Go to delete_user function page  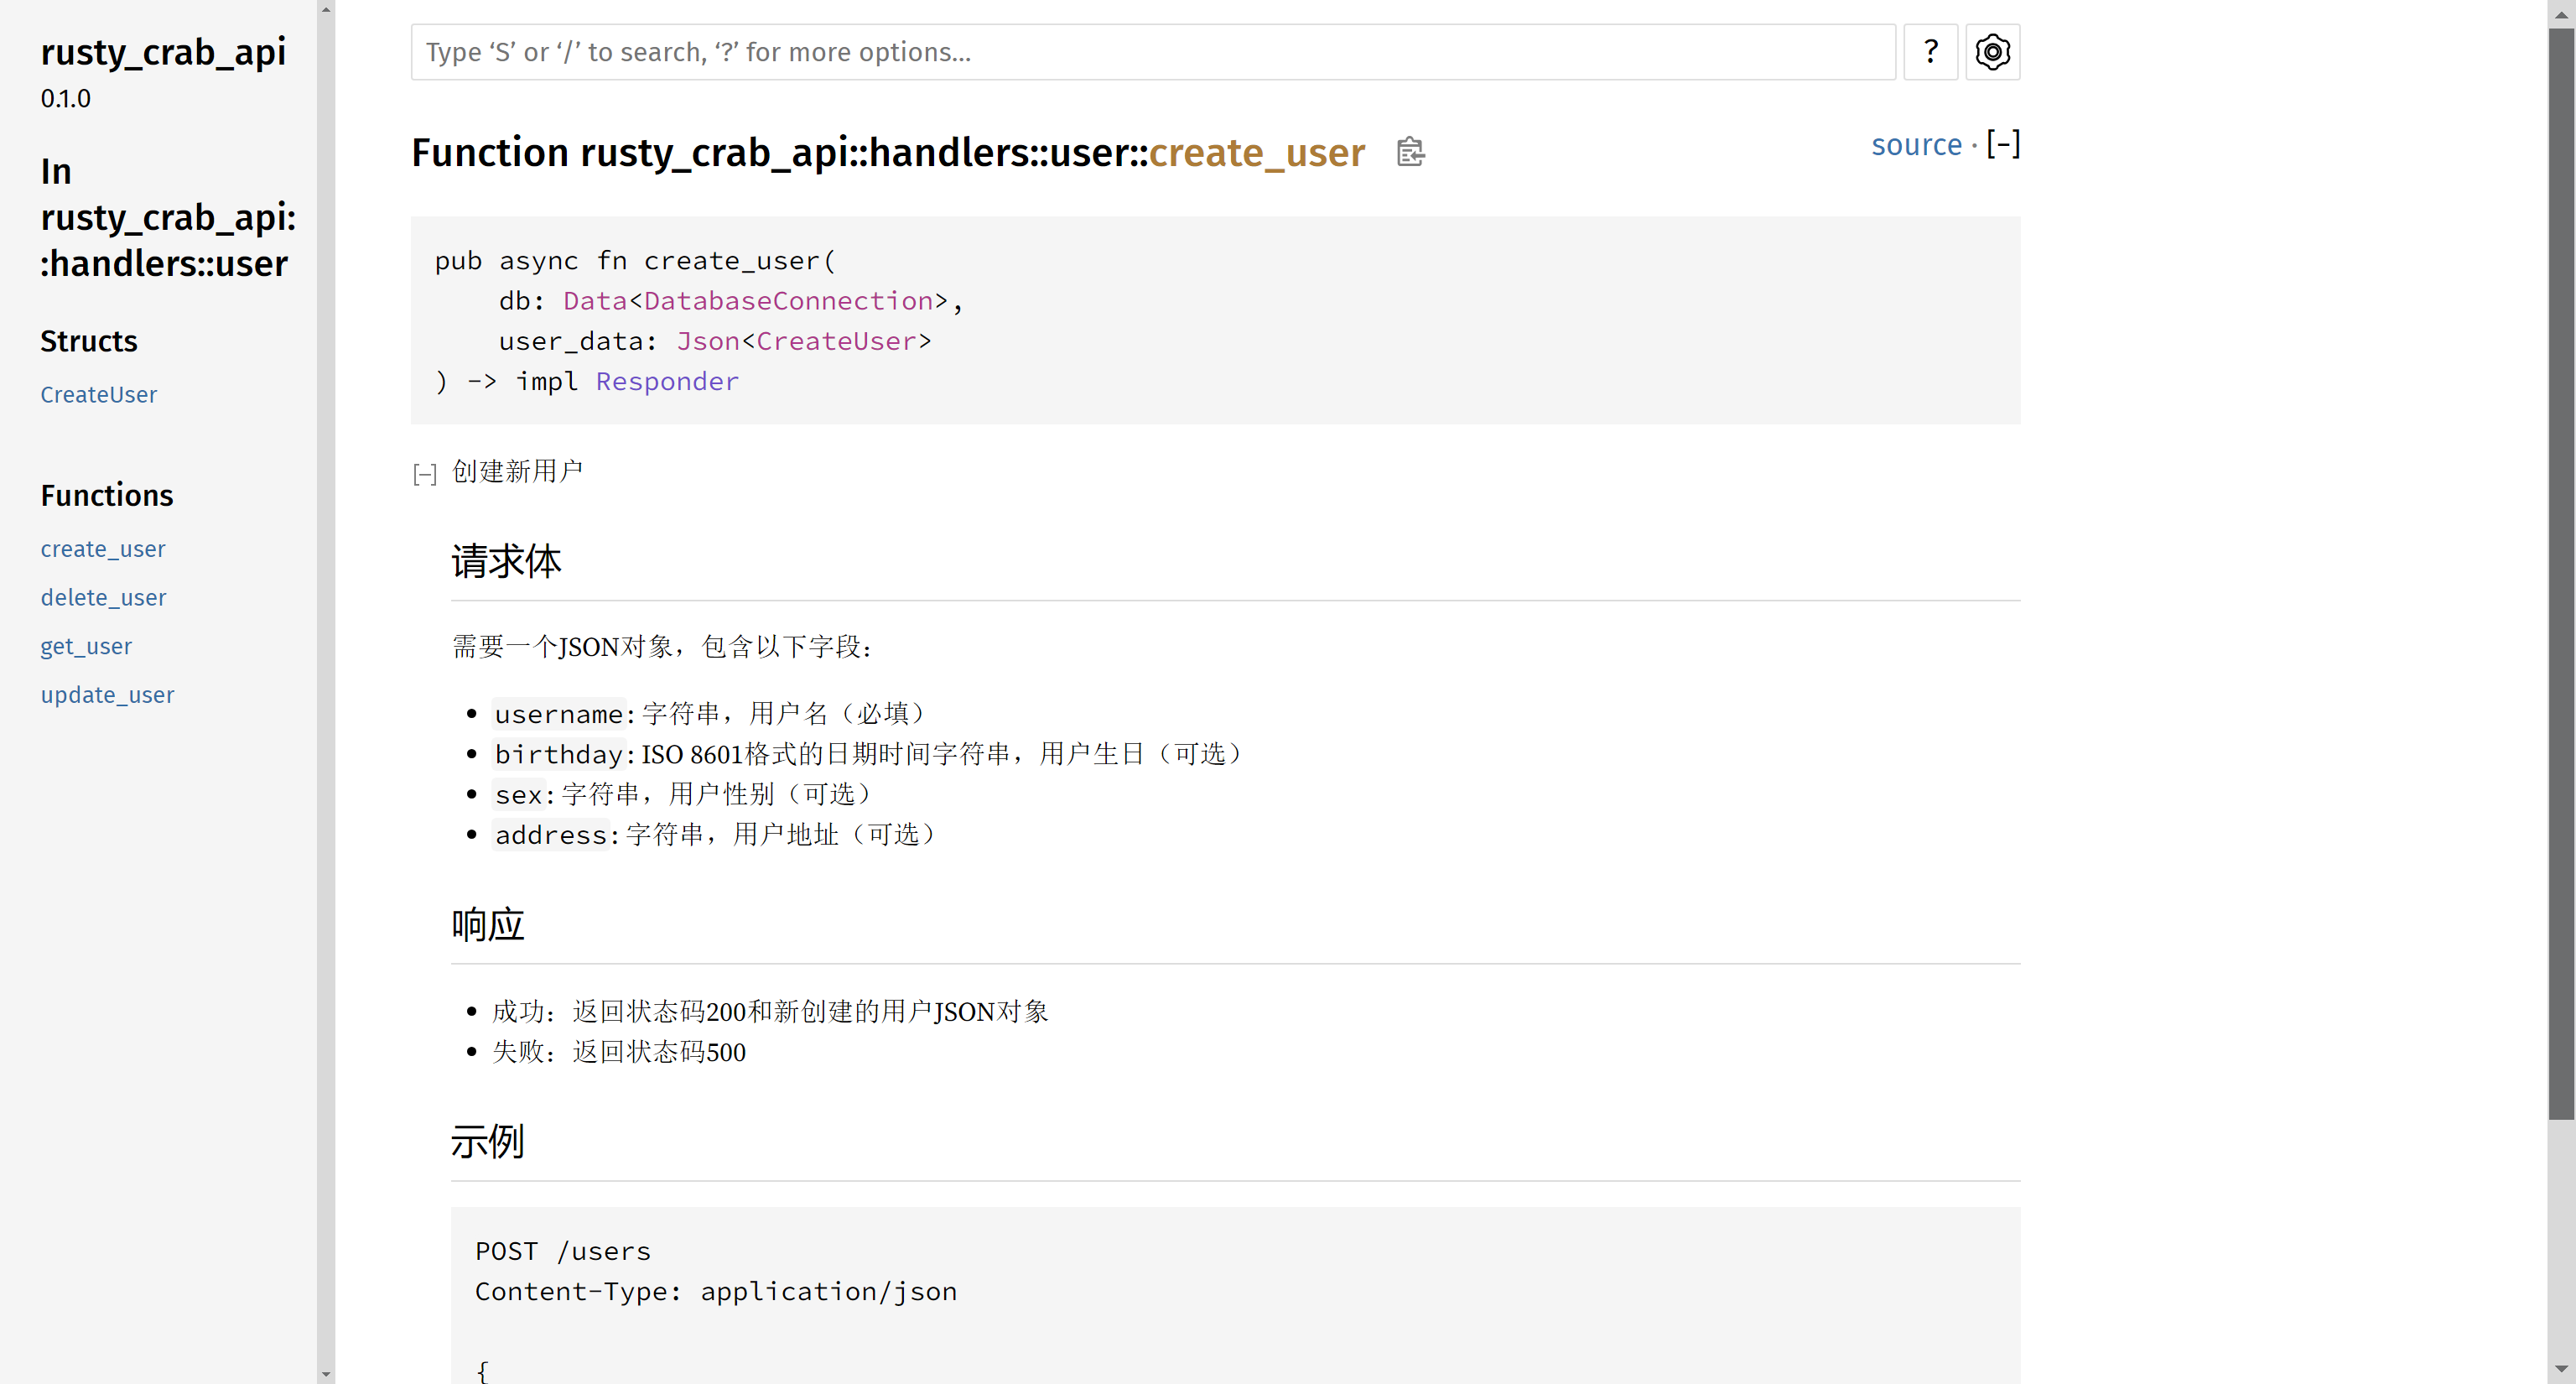103,597
